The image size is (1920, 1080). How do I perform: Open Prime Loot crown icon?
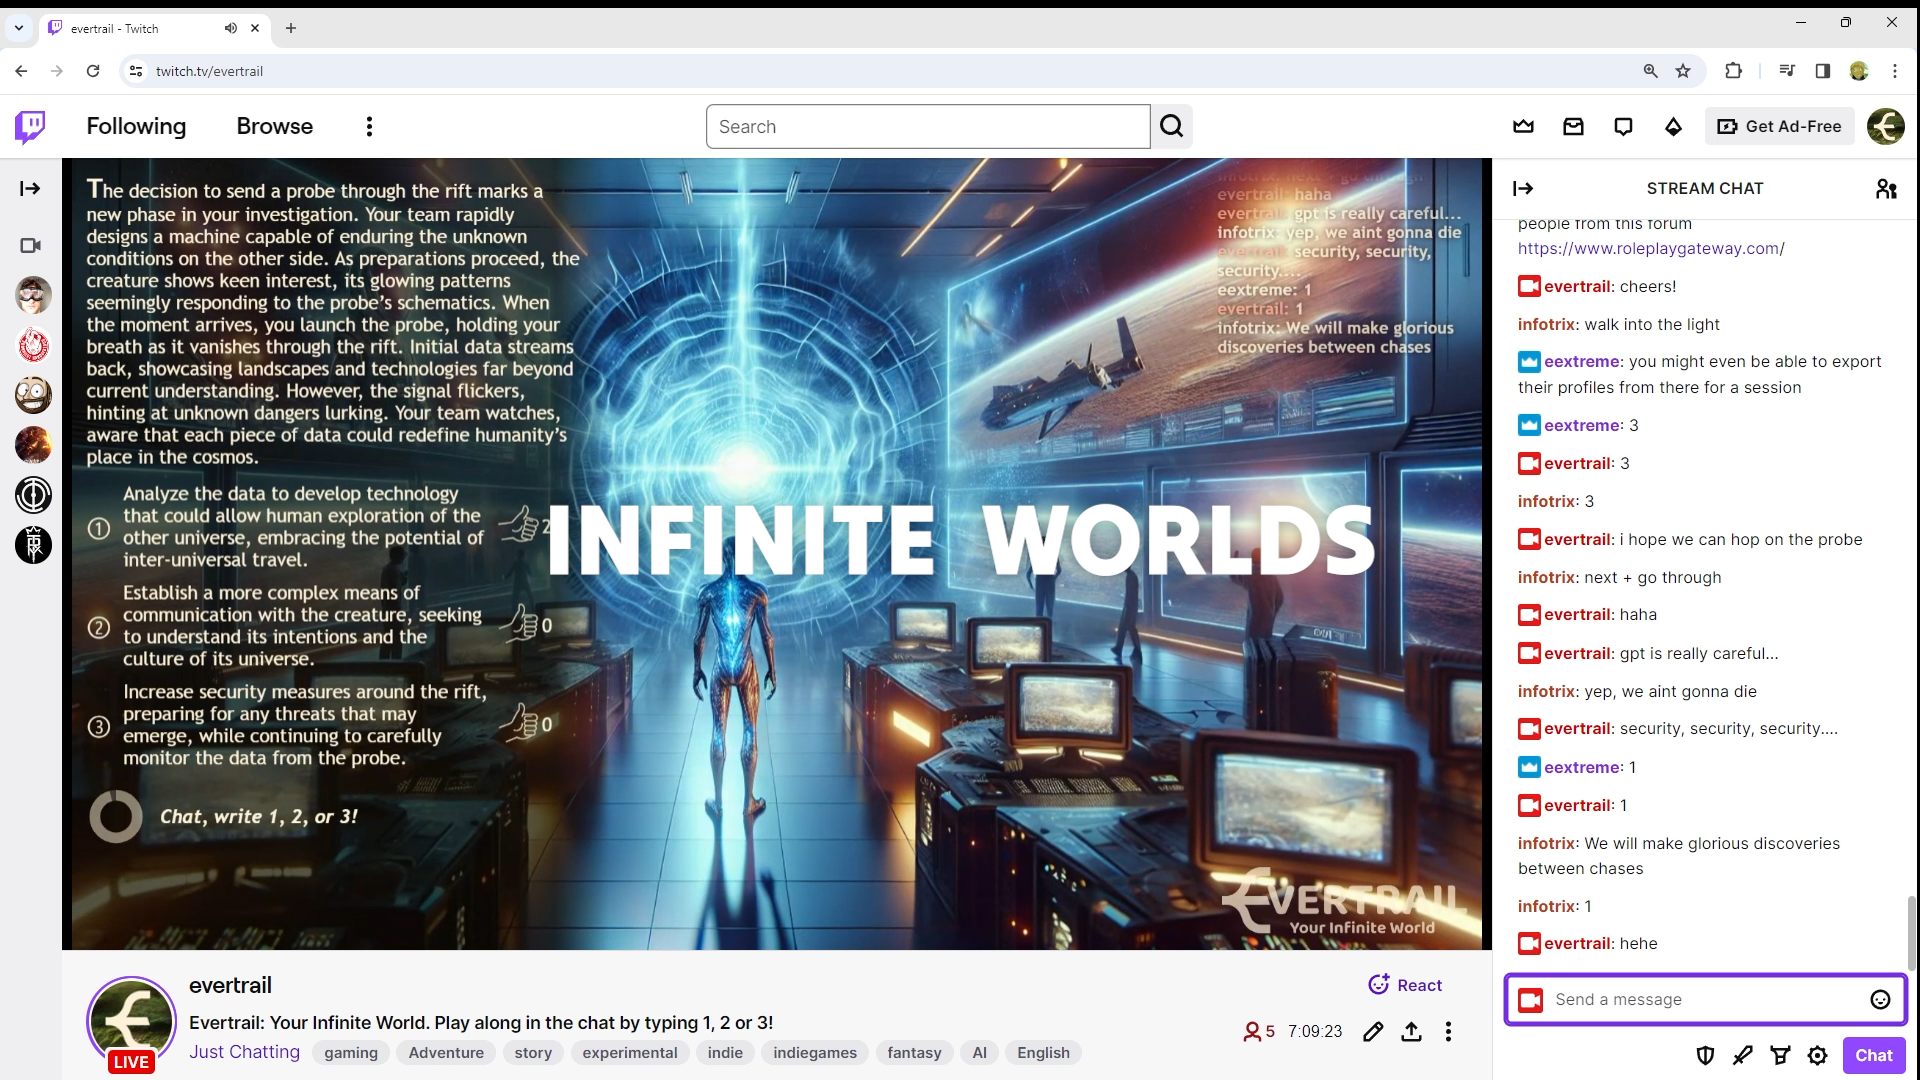[1523, 127]
